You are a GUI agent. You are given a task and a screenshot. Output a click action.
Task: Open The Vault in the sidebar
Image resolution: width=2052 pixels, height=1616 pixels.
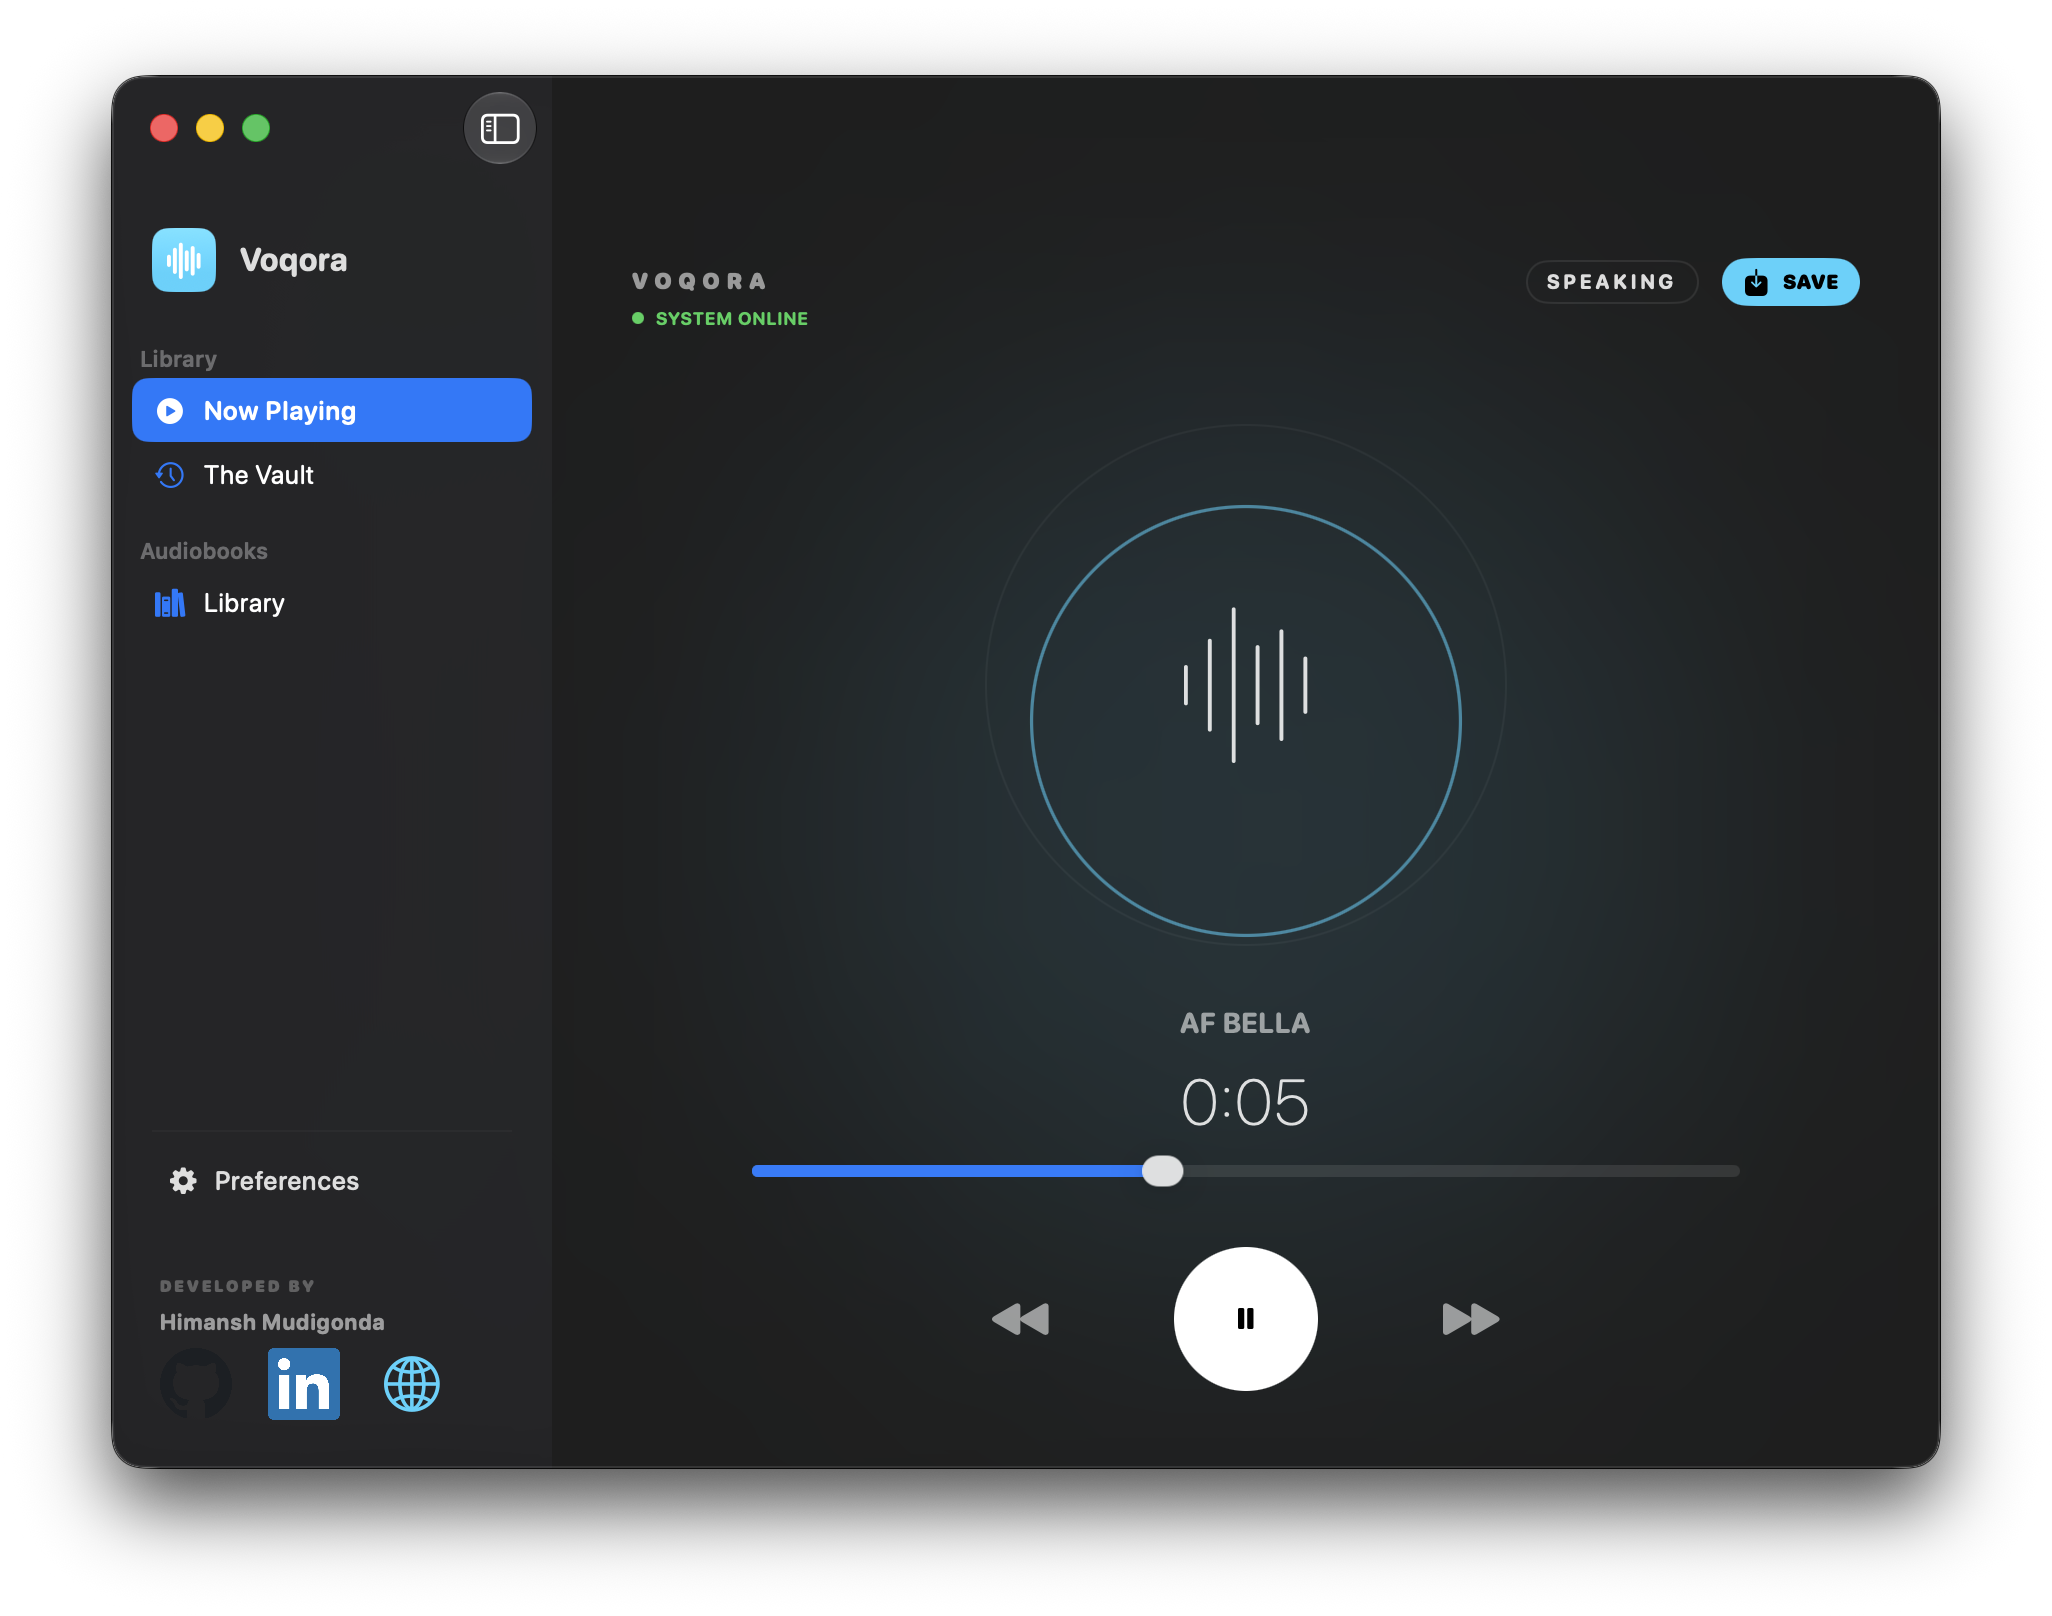click(x=332, y=474)
